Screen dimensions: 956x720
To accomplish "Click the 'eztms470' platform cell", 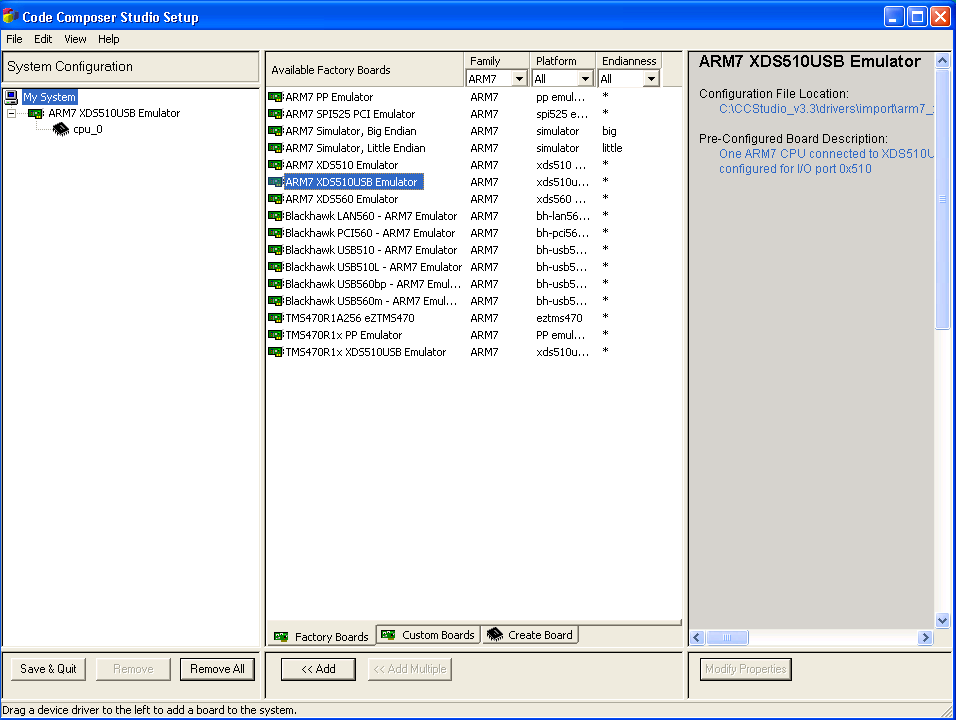I will [x=559, y=318].
